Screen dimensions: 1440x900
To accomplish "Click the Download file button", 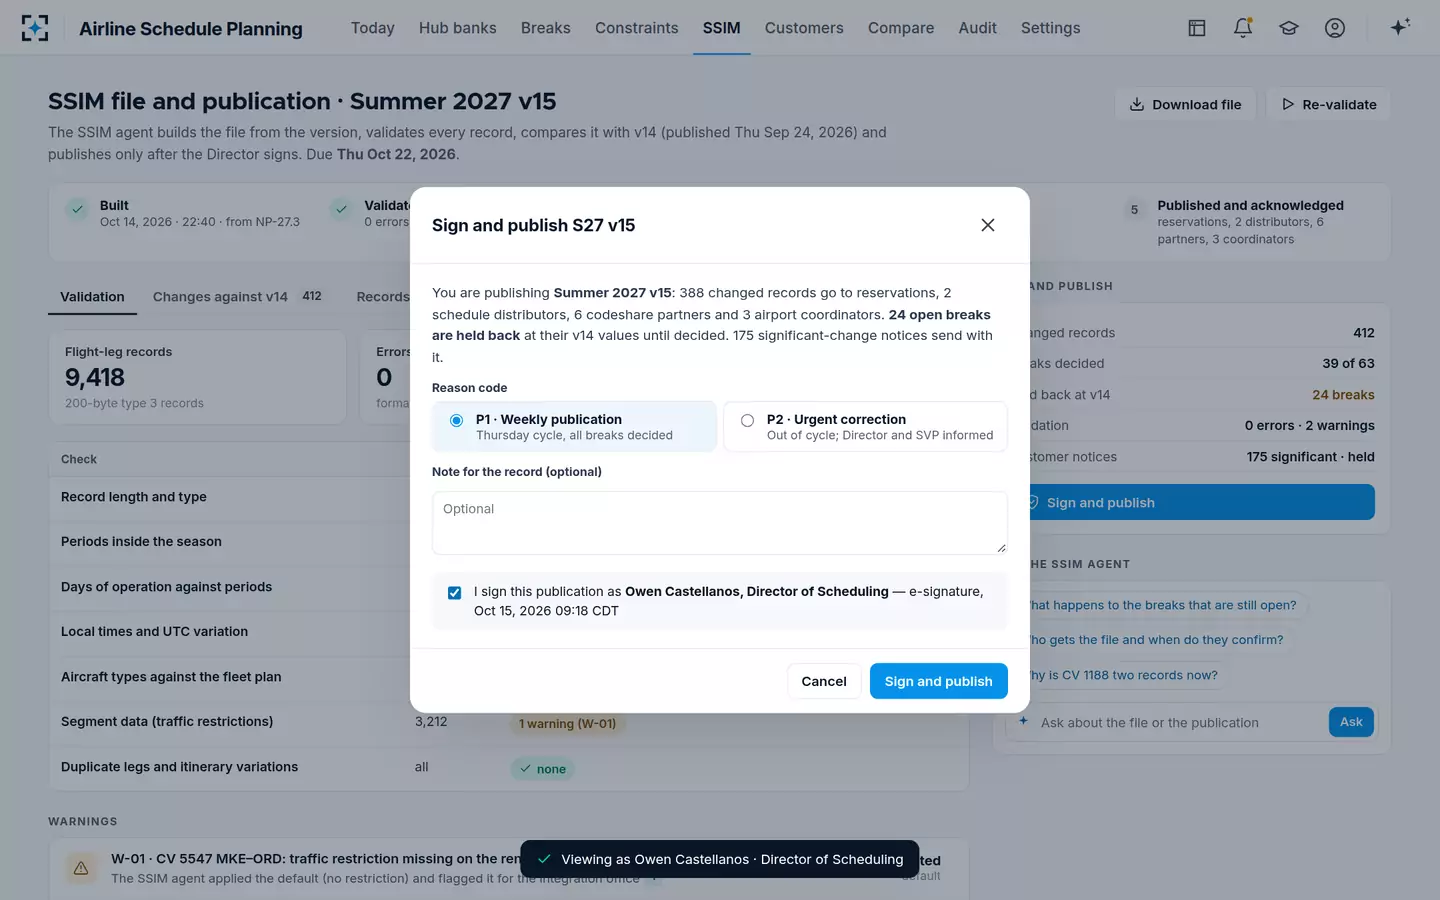I will coord(1185,104).
